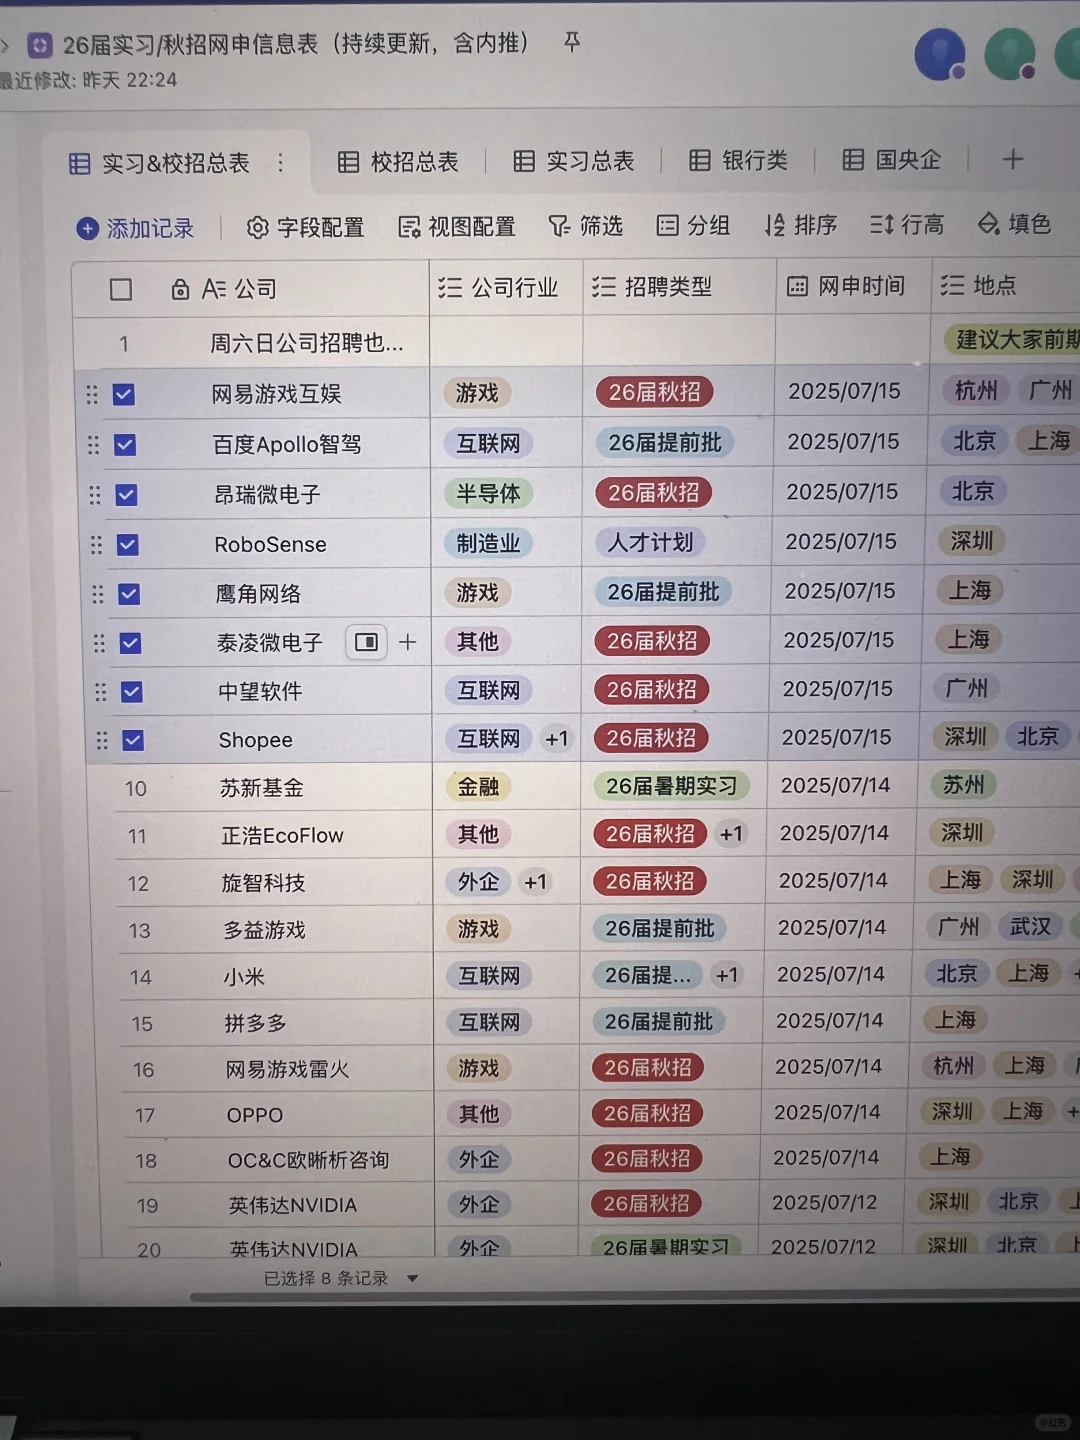Screen dimensions: 1080x1440
Task: Expand the +1 tag in Shopee industry cell
Action: (x=557, y=739)
